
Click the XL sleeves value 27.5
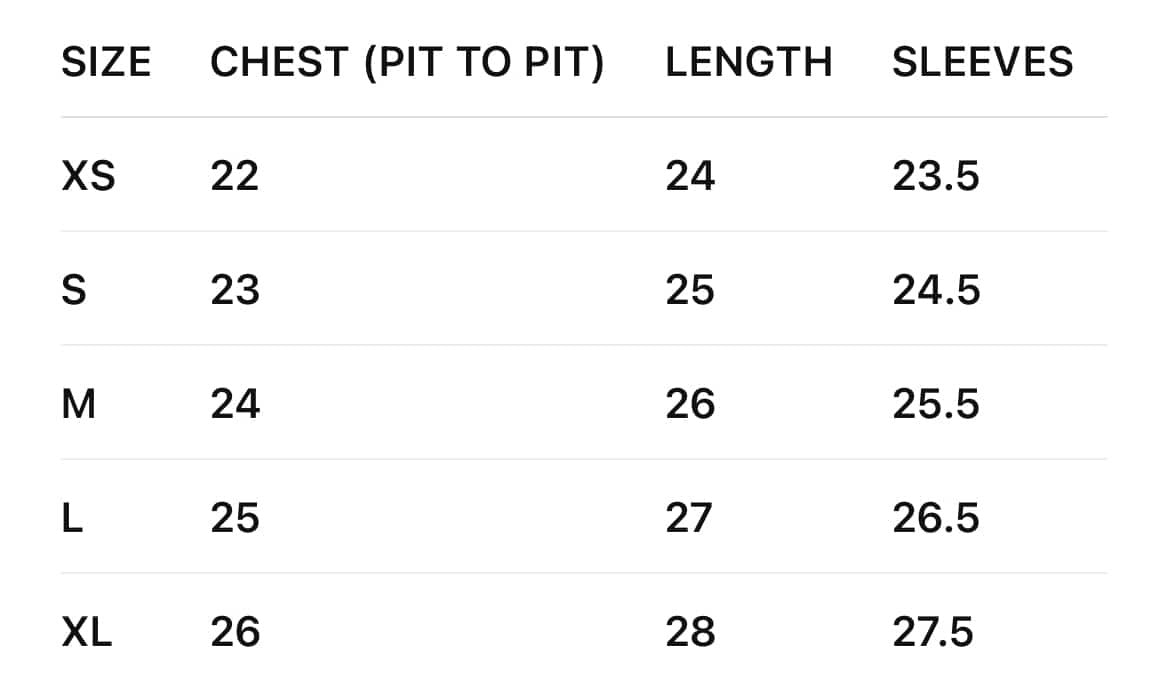click(x=933, y=633)
